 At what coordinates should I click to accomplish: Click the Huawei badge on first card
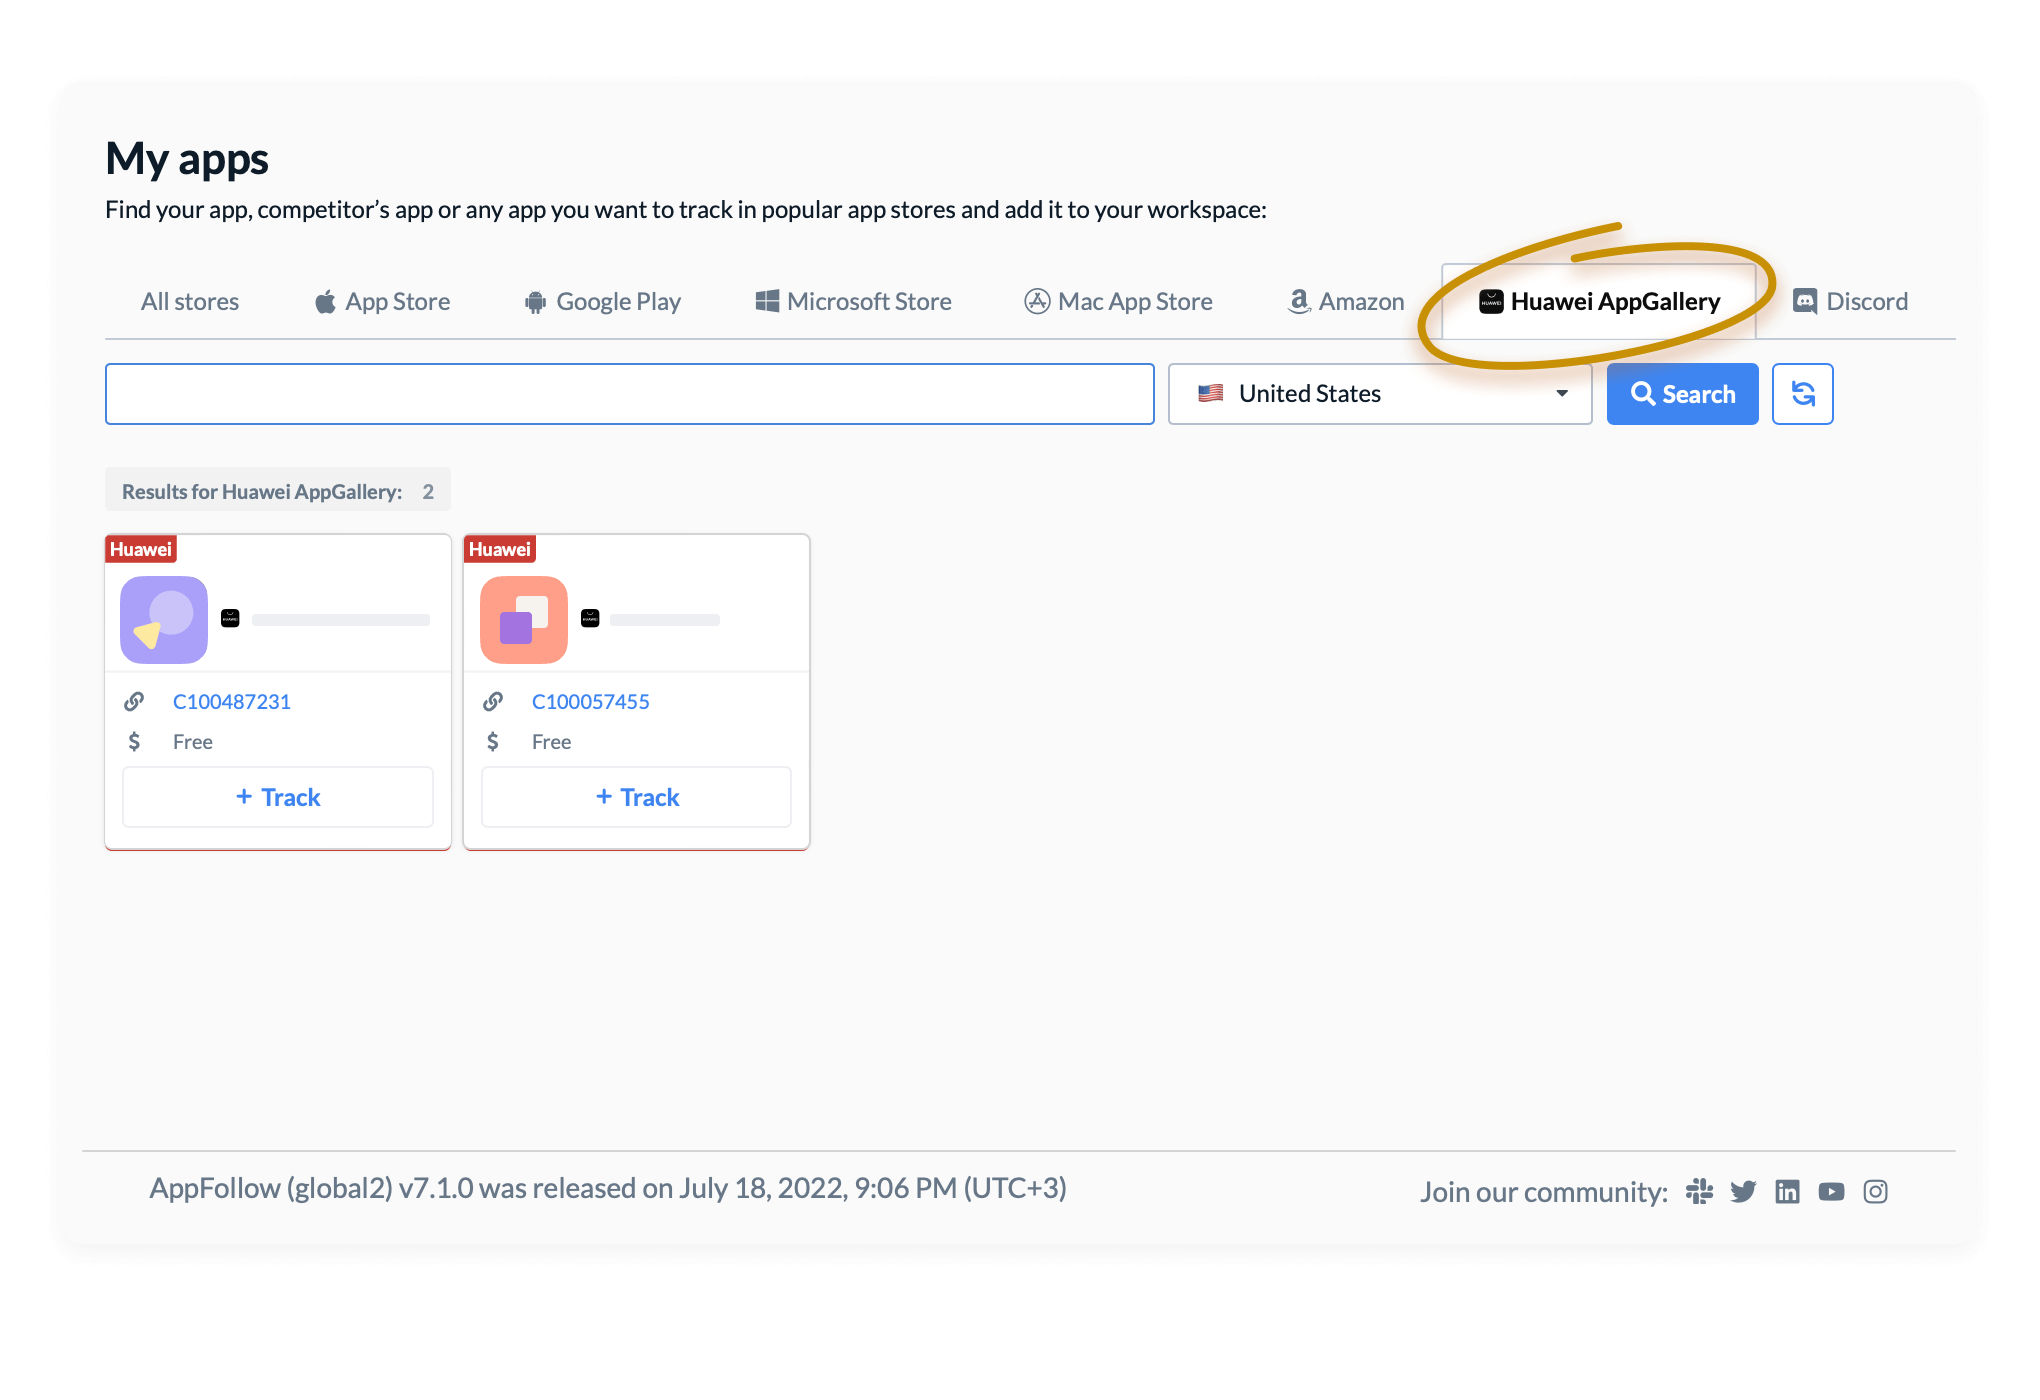click(141, 549)
